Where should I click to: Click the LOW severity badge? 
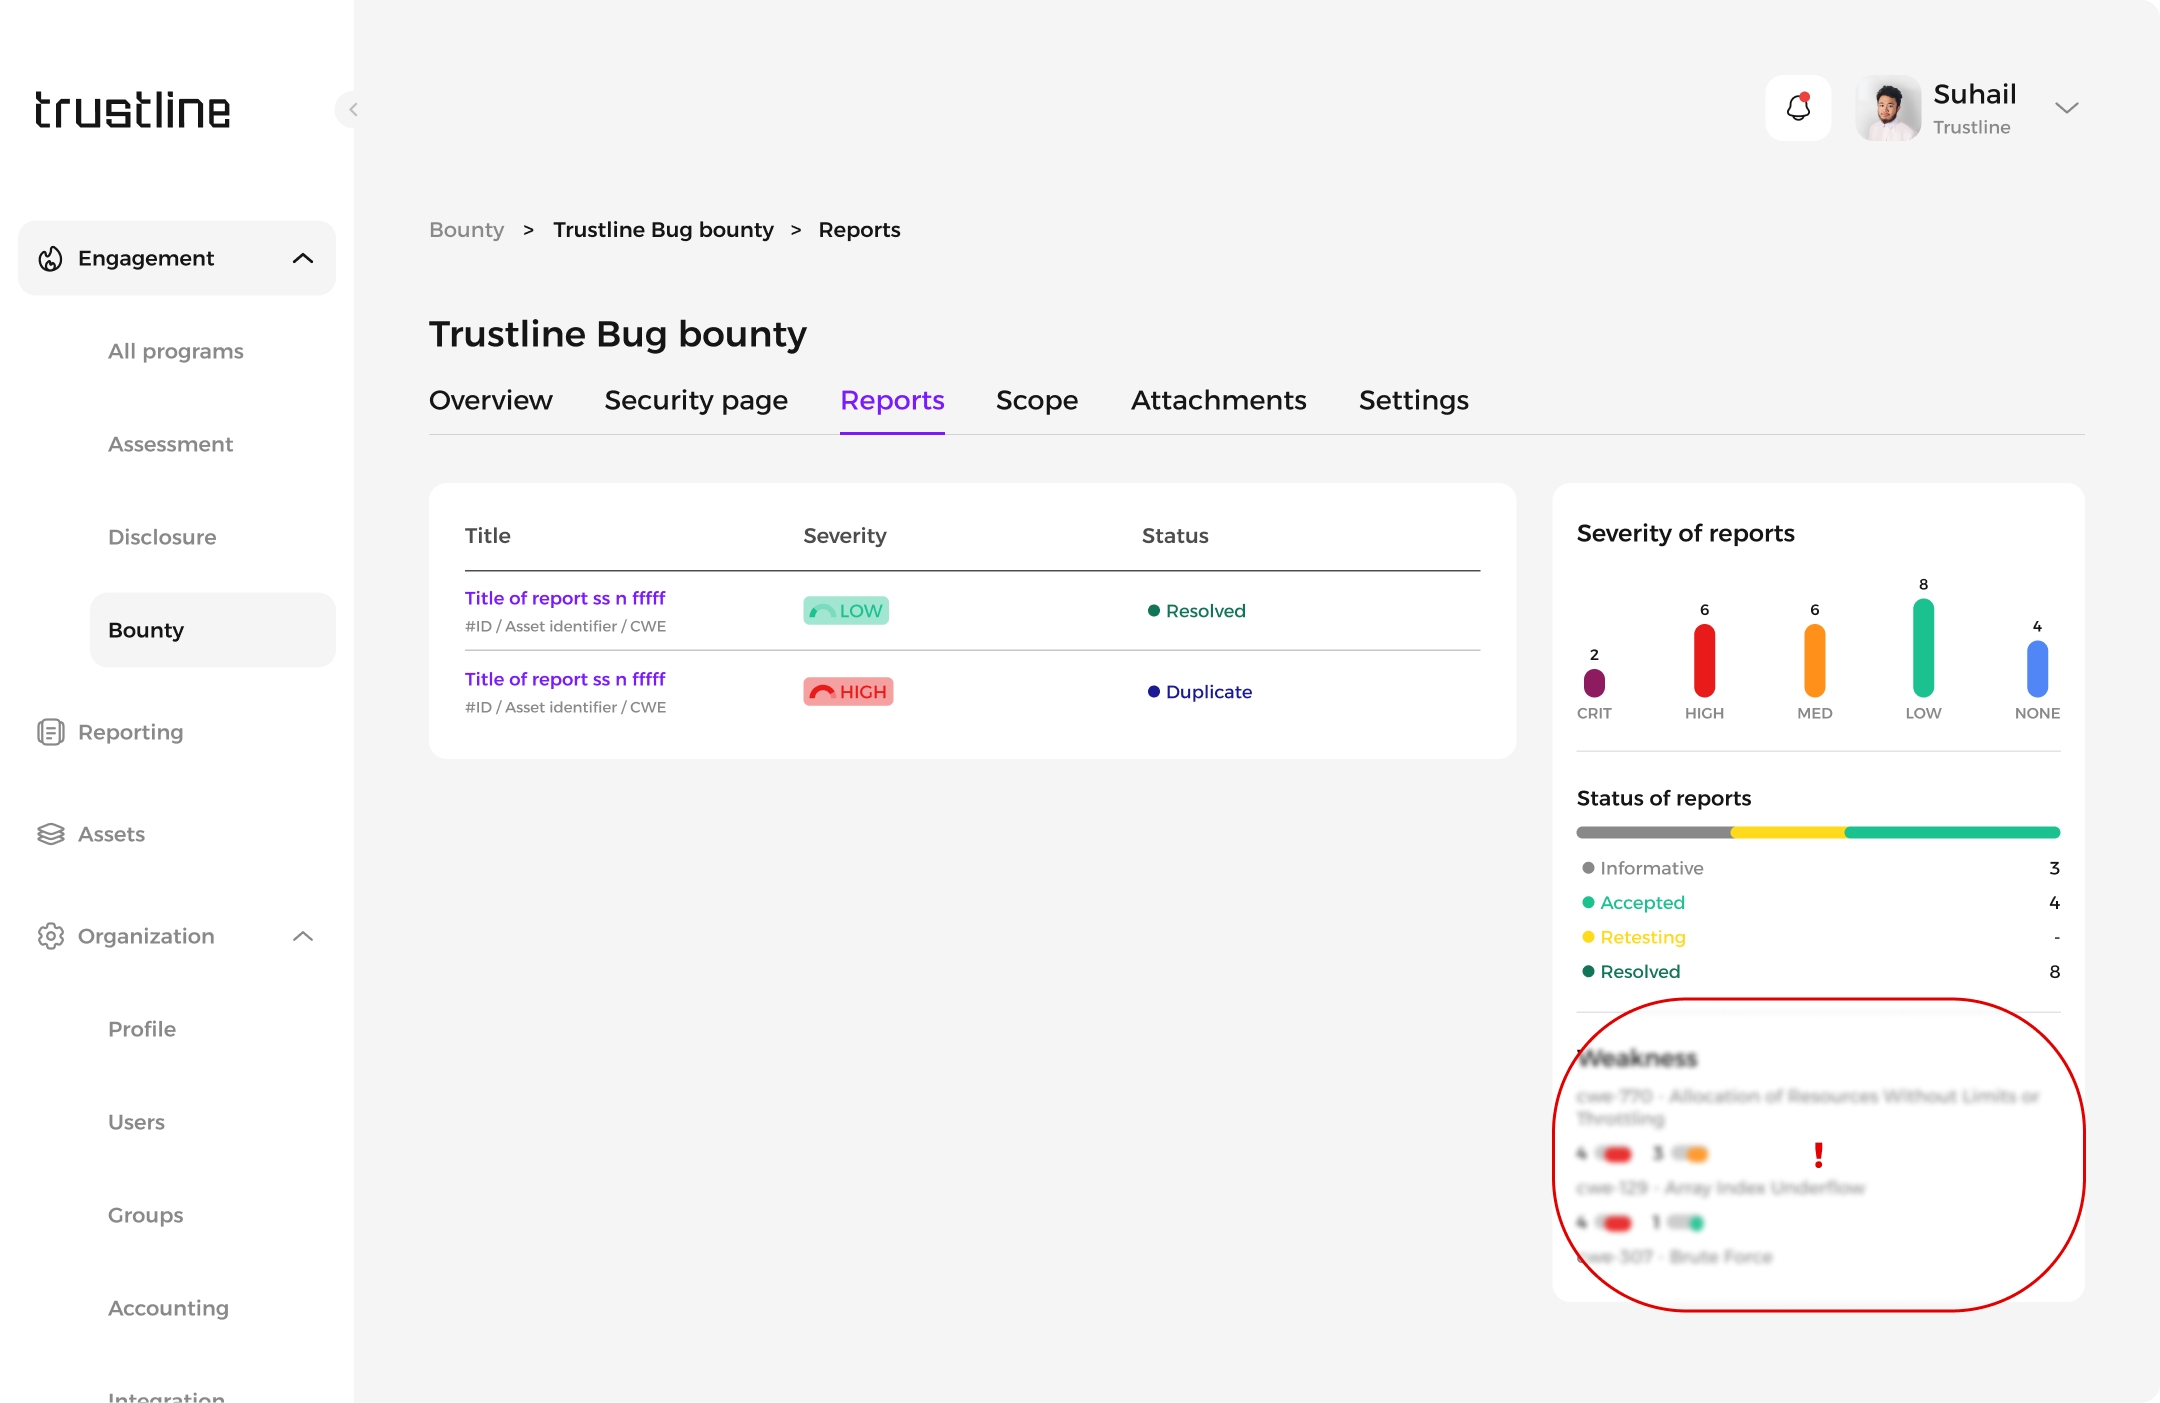846,611
